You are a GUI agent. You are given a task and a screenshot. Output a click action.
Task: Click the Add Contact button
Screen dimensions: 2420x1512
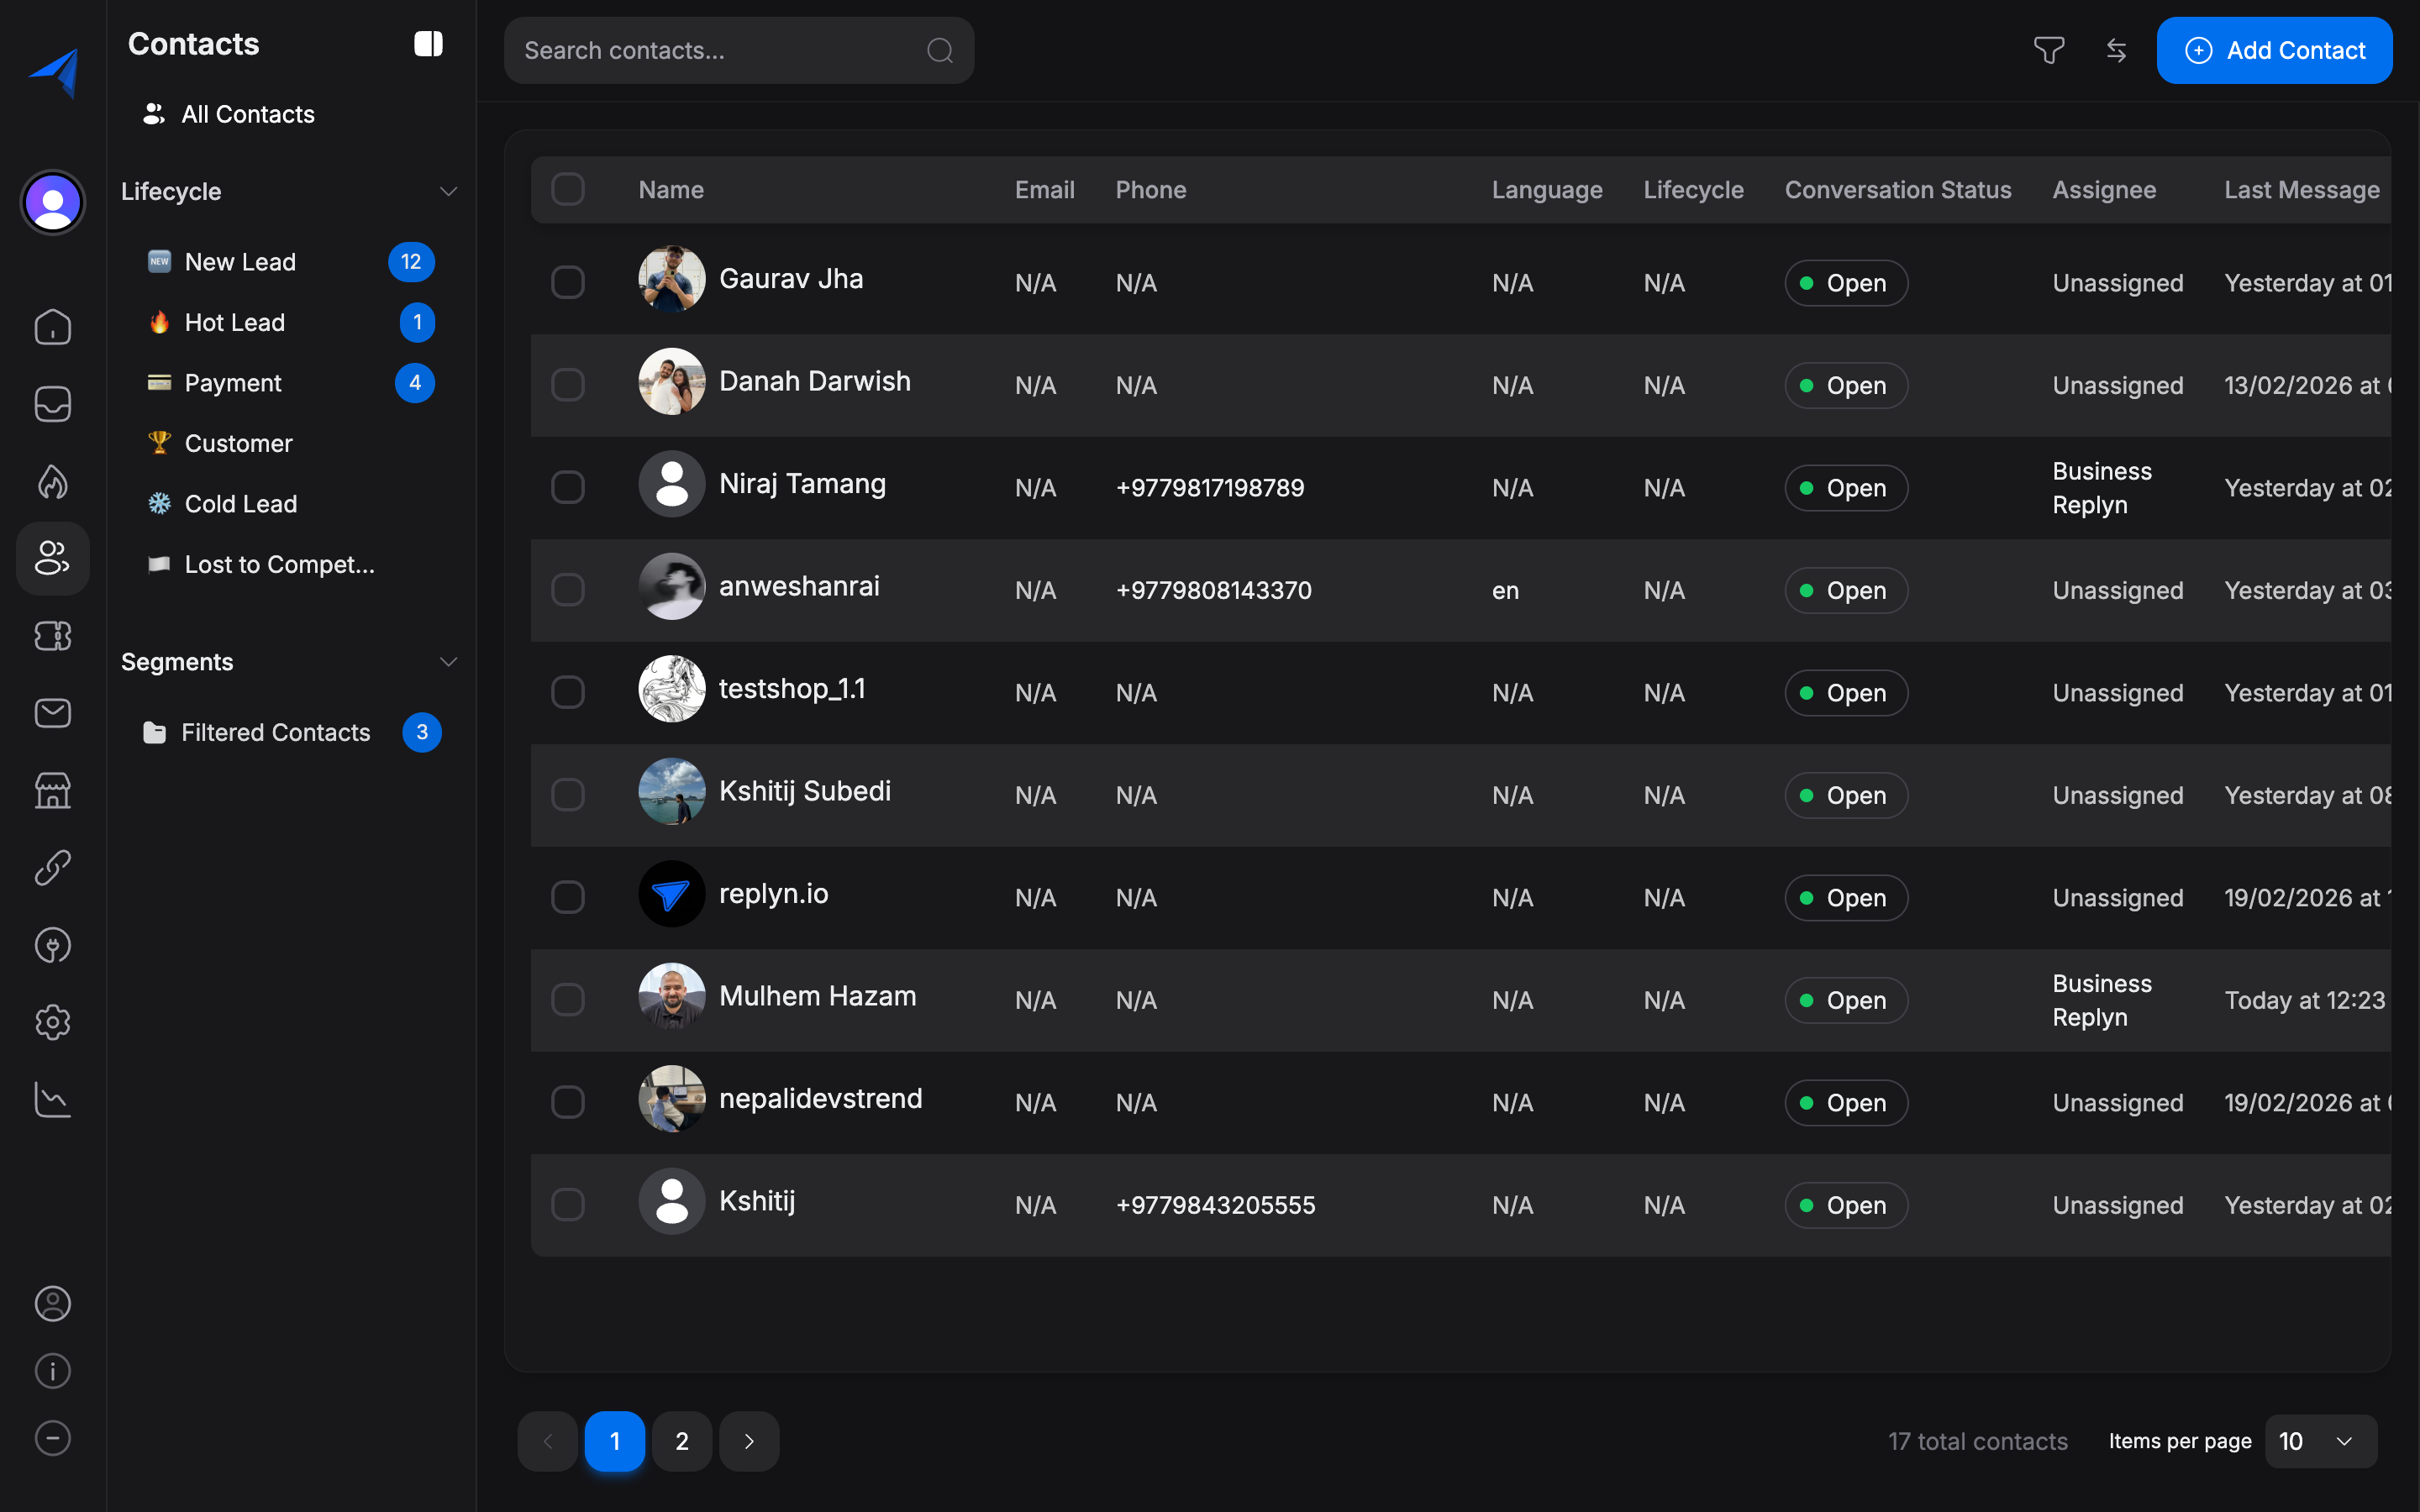point(2274,50)
